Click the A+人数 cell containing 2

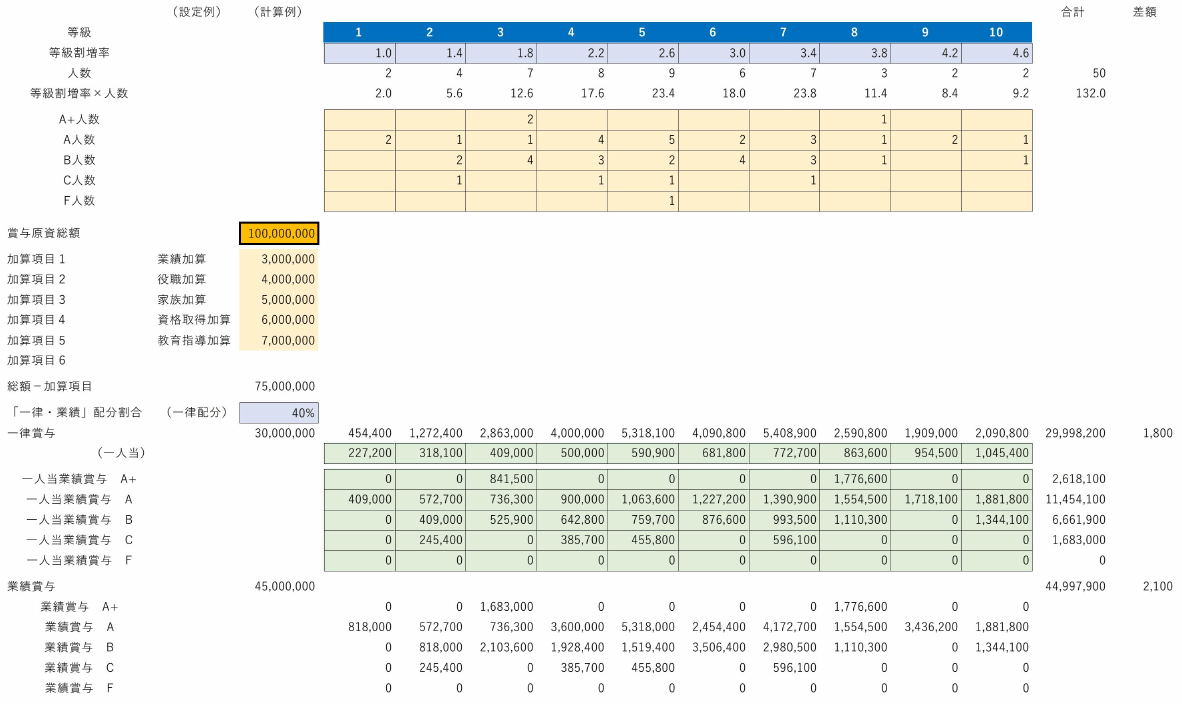[x=500, y=119]
